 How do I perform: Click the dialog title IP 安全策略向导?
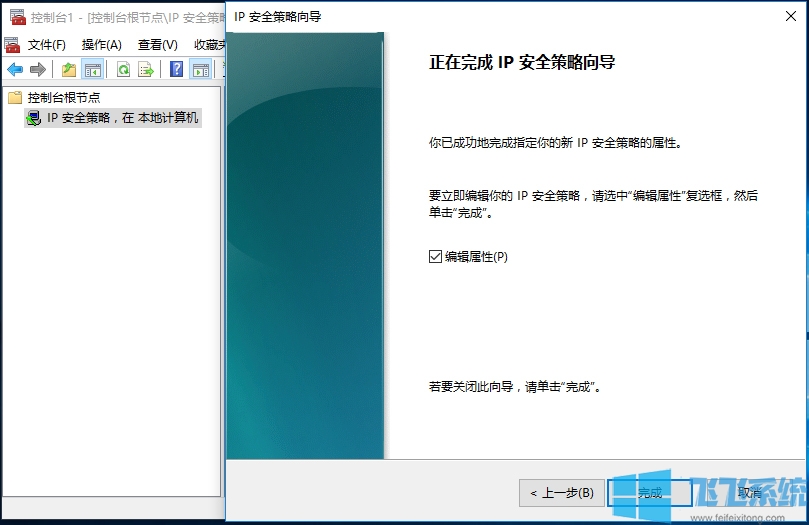pyautogui.click(x=278, y=17)
